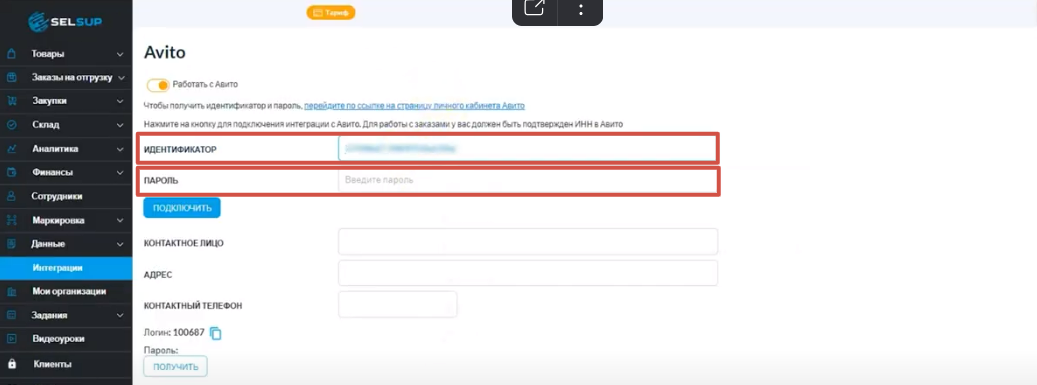Image resolution: width=1037 pixels, height=385 pixels.
Task: Click the Задания icon
Action: [11, 316]
